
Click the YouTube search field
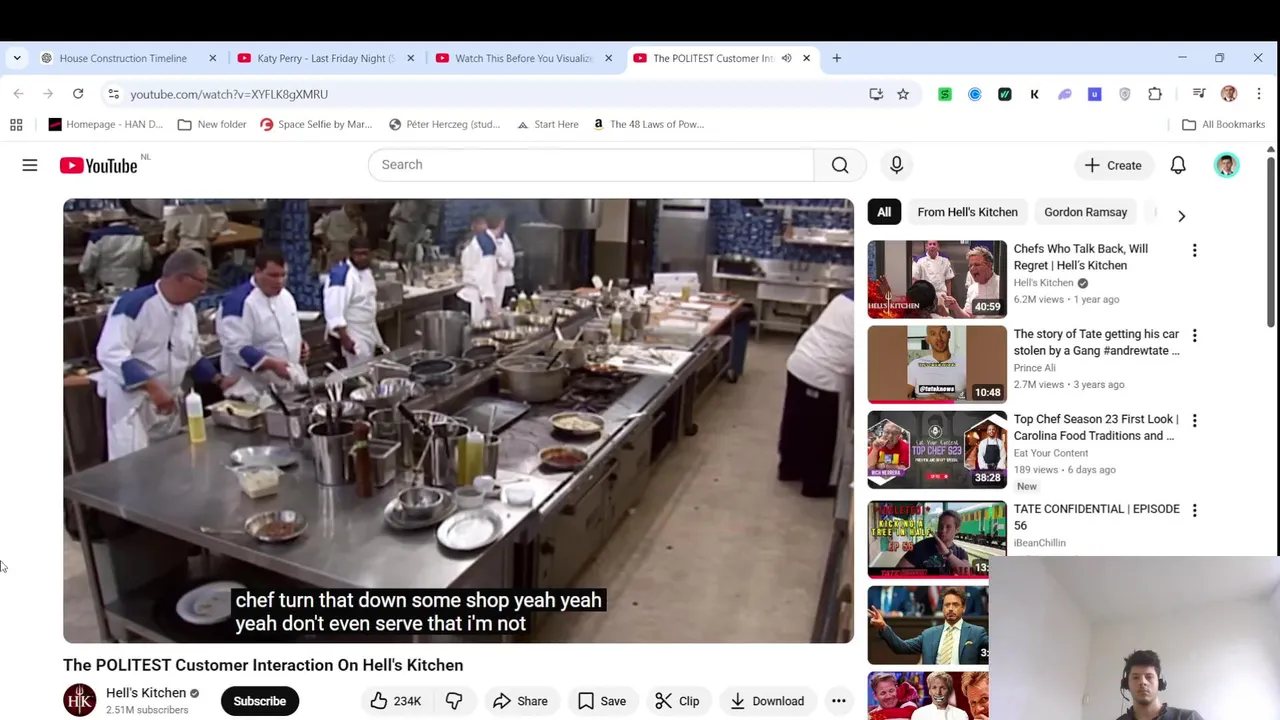[x=591, y=165]
